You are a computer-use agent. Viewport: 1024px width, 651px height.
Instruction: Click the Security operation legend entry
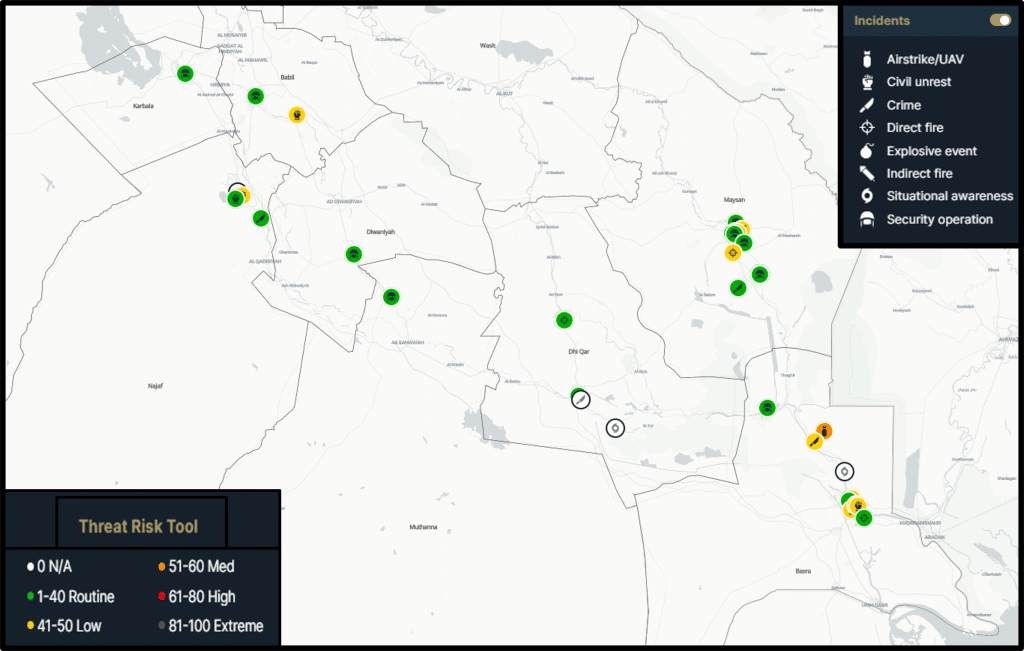tap(939, 219)
